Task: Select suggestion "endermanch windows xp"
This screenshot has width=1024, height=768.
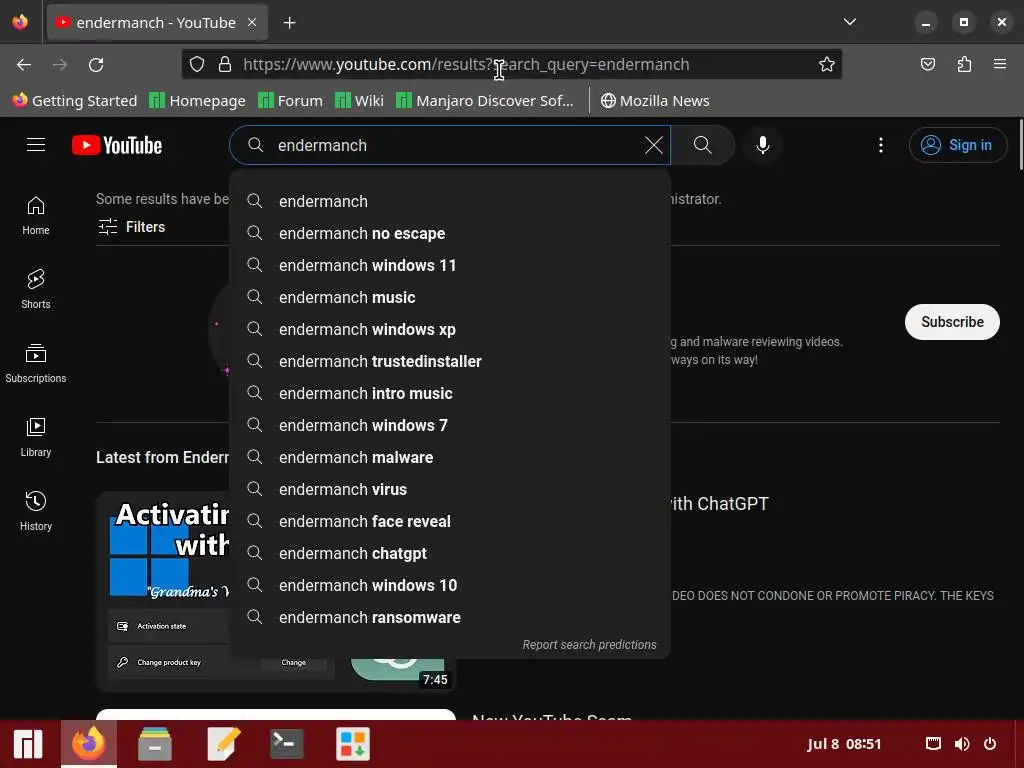Action: click(x=450, y=329)
